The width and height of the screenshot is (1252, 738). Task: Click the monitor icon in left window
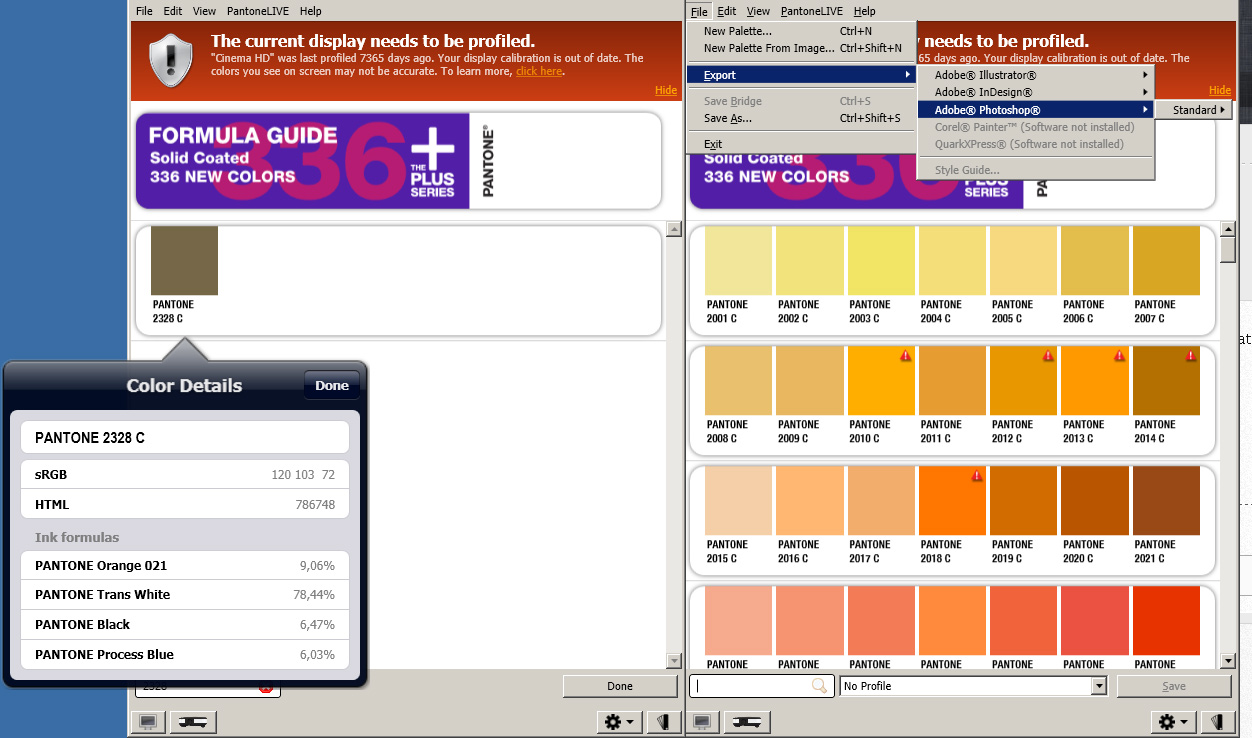click(x=148, y=721)
